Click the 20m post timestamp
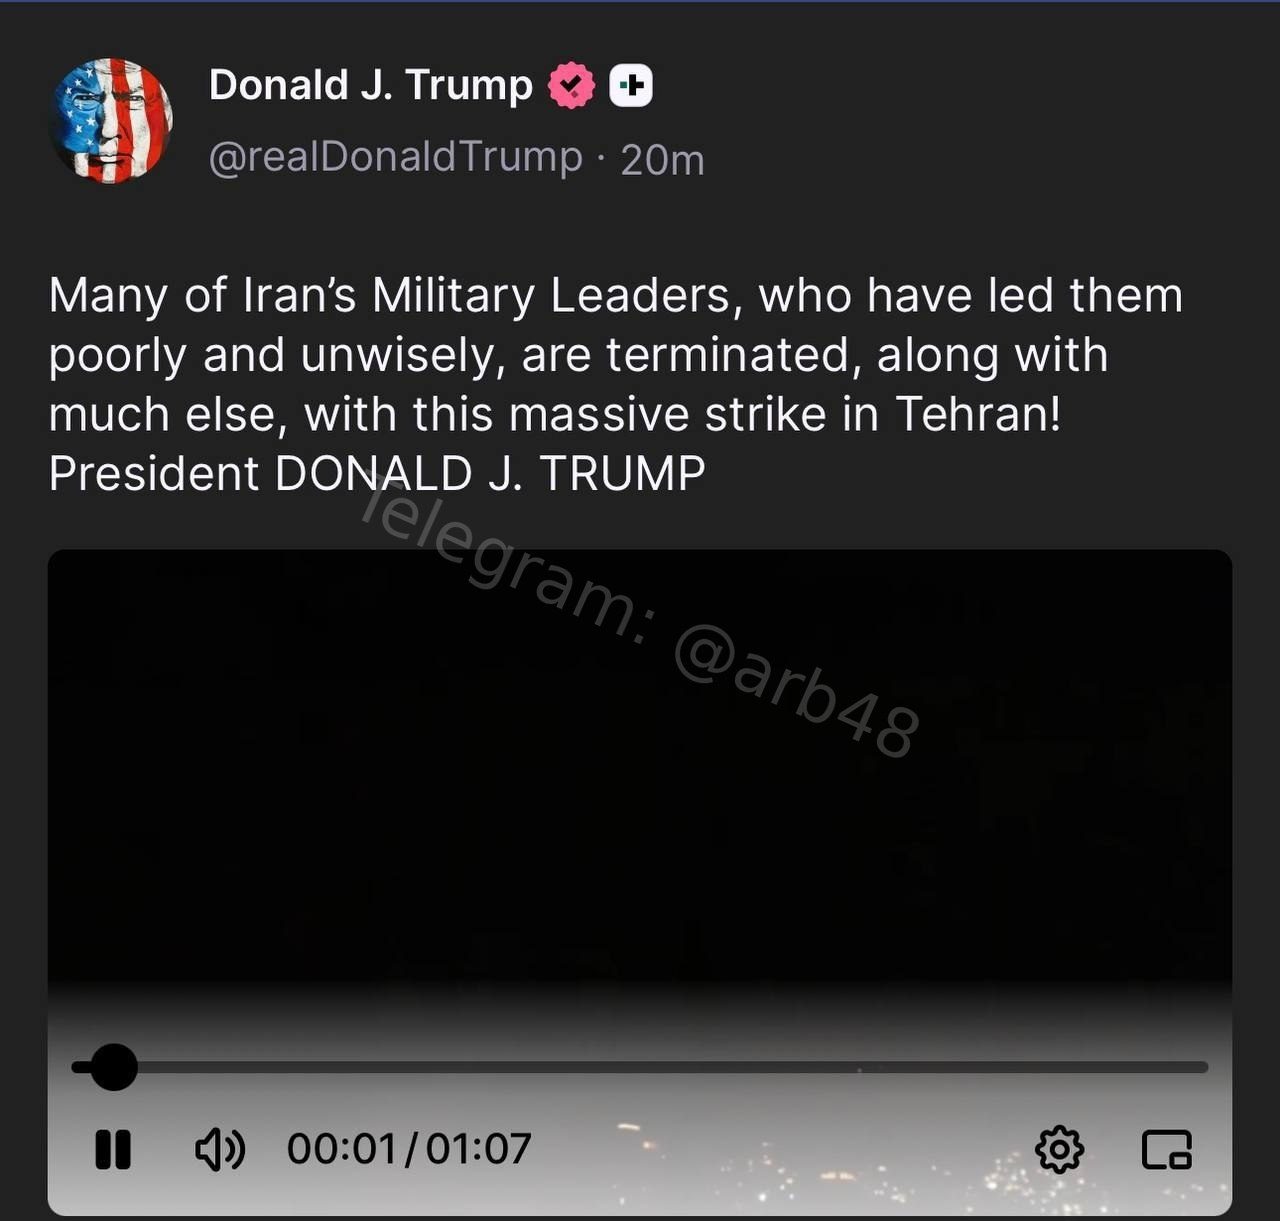 tap(662, 160)
